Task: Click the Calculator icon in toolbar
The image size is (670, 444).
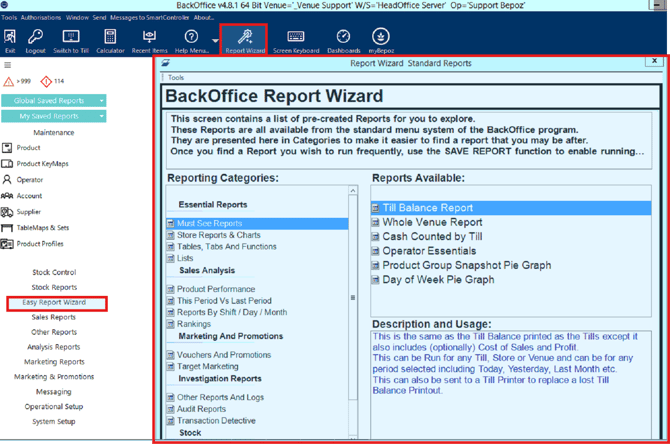Action: [x=110, y=40]
